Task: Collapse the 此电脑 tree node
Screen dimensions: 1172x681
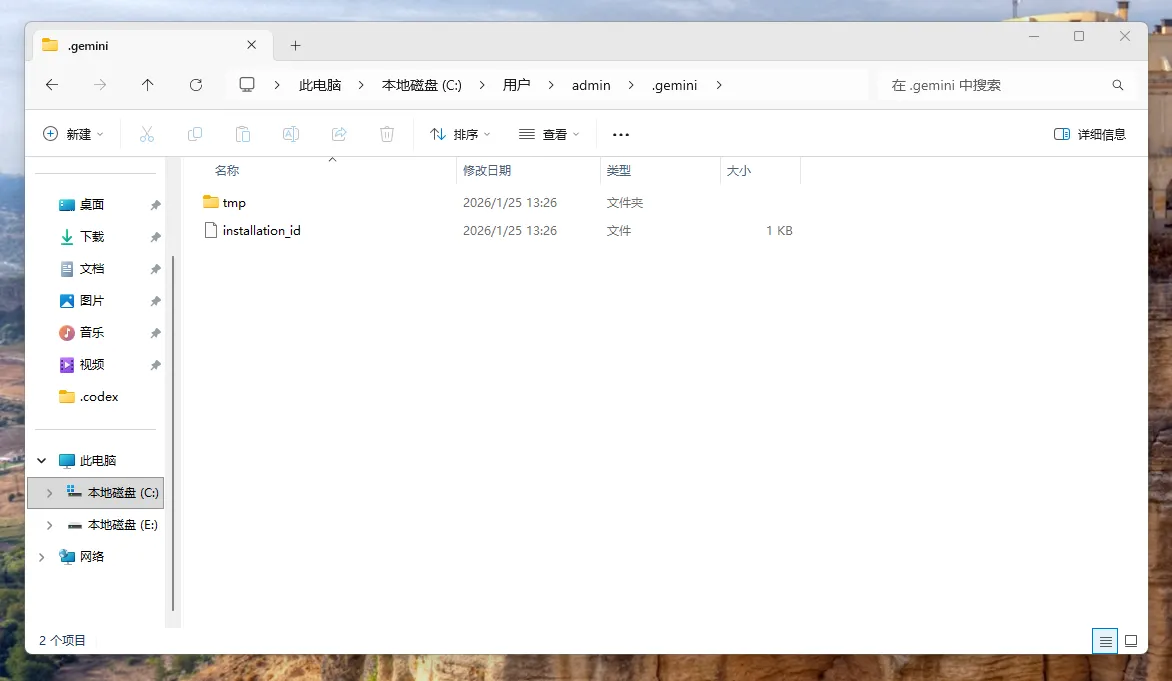Action: (41, 461)
